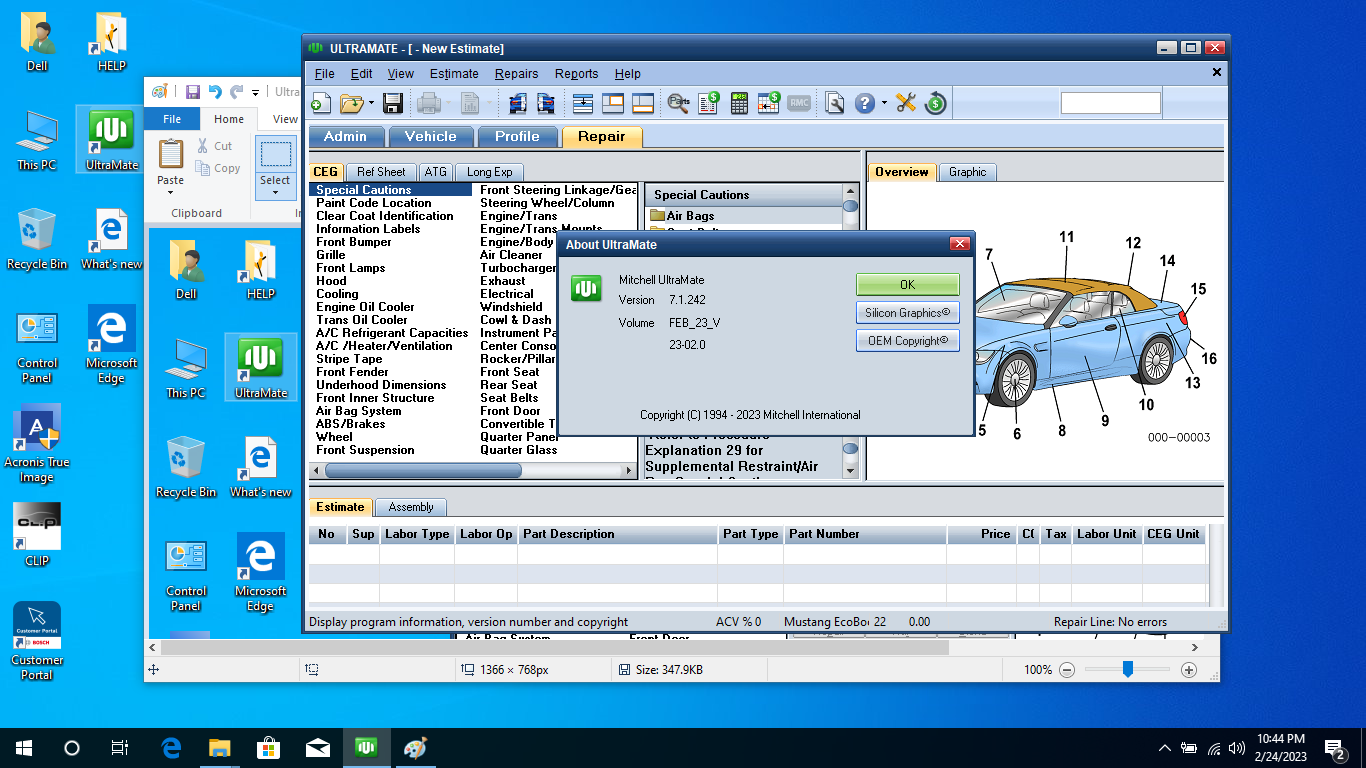
Task: Select Underhood Dimensions in the list
Action: 381,385
